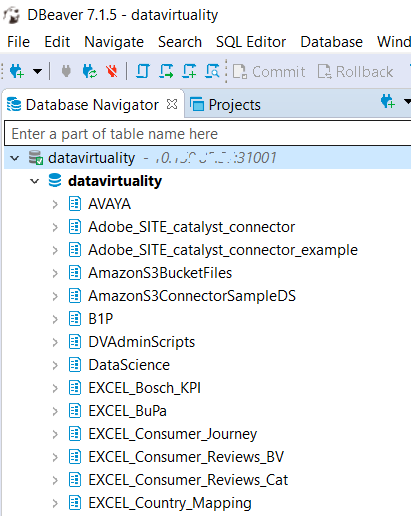Screen dimensions: 411x516
Task: Click the Adobe_SITE_catalyst_connector schema icon
Action: pos(75,227)
